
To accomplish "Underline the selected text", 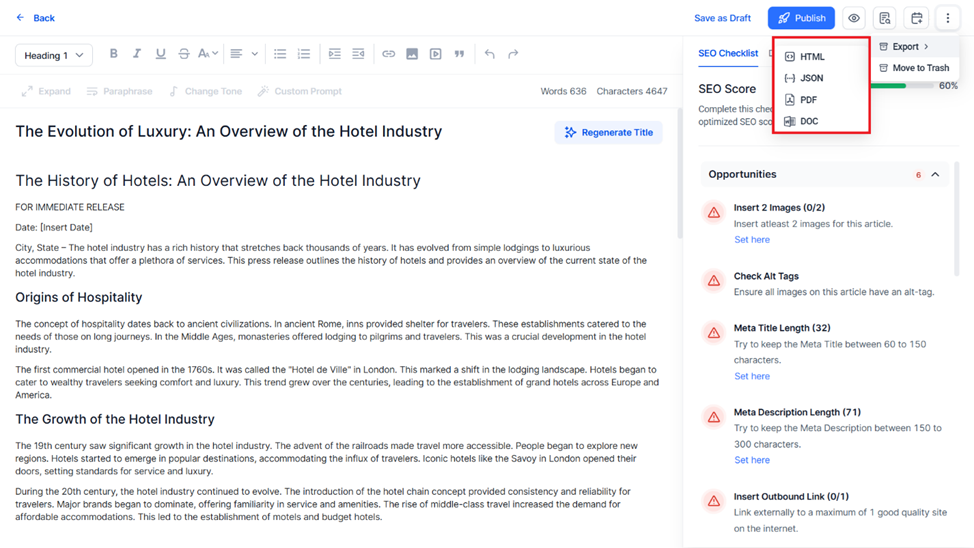I will point(160,54).
